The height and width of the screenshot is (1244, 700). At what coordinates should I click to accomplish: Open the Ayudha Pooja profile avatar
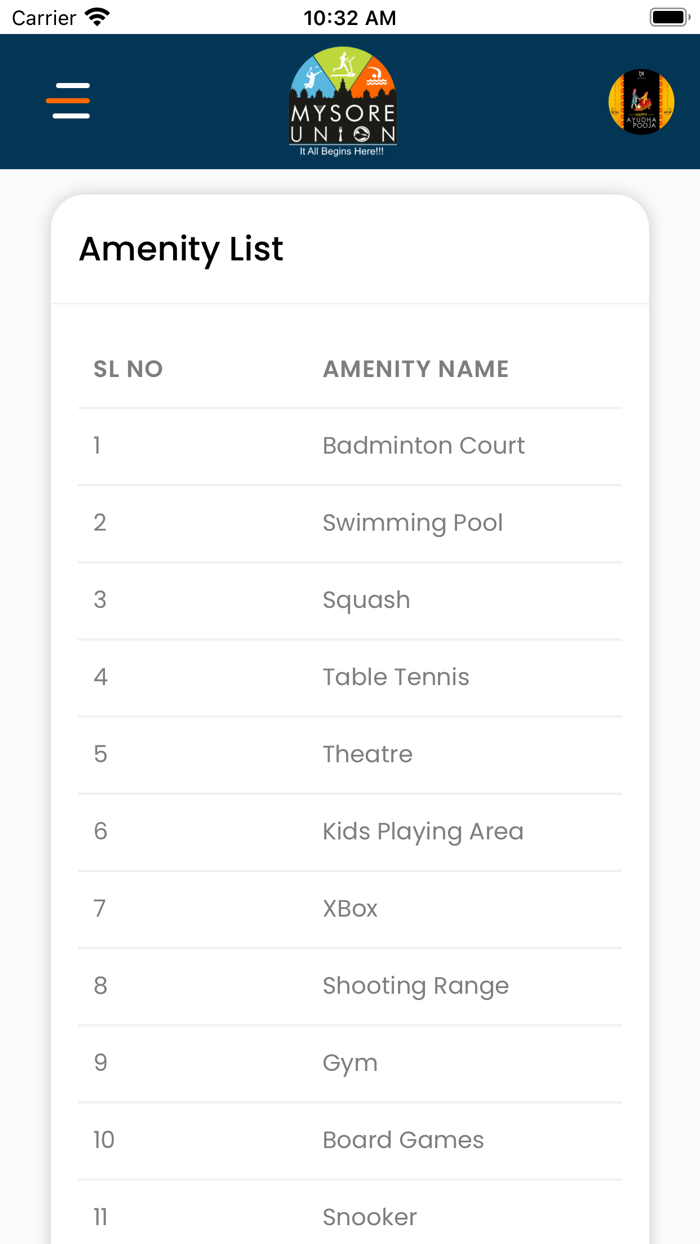[x=641, y=102]
